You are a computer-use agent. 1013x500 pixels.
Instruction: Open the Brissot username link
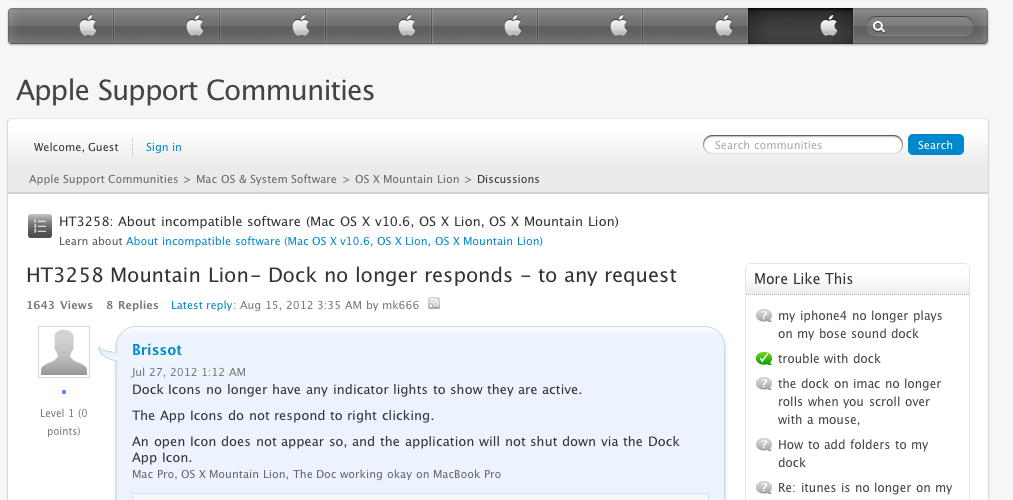click(x=157, y=350)
